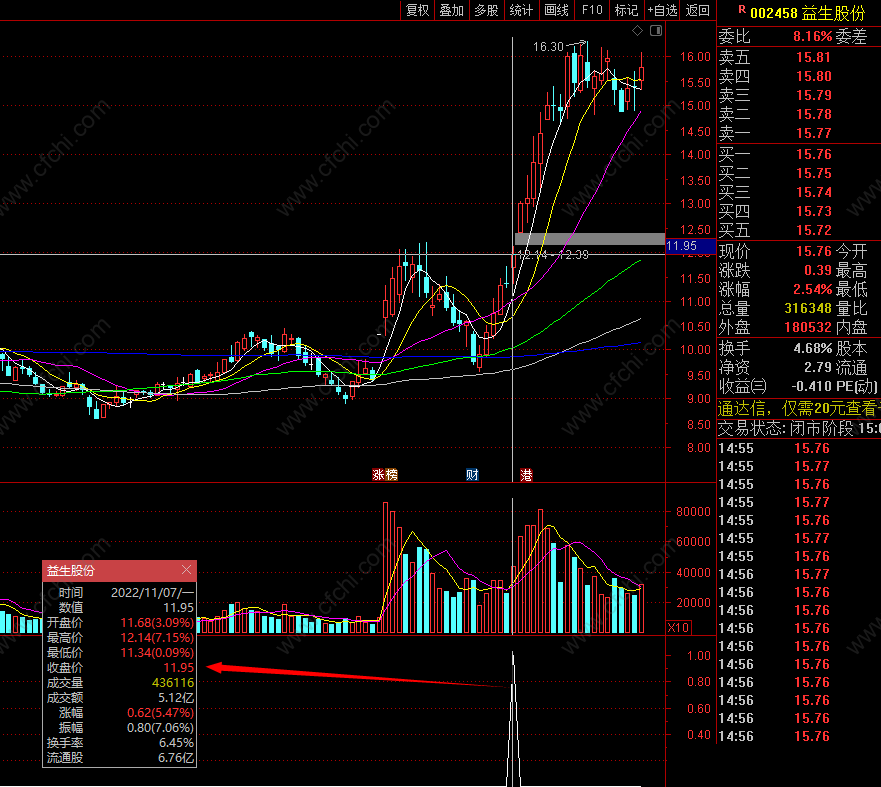Select the 卖二 15.78 ask row

click(799, 114)
